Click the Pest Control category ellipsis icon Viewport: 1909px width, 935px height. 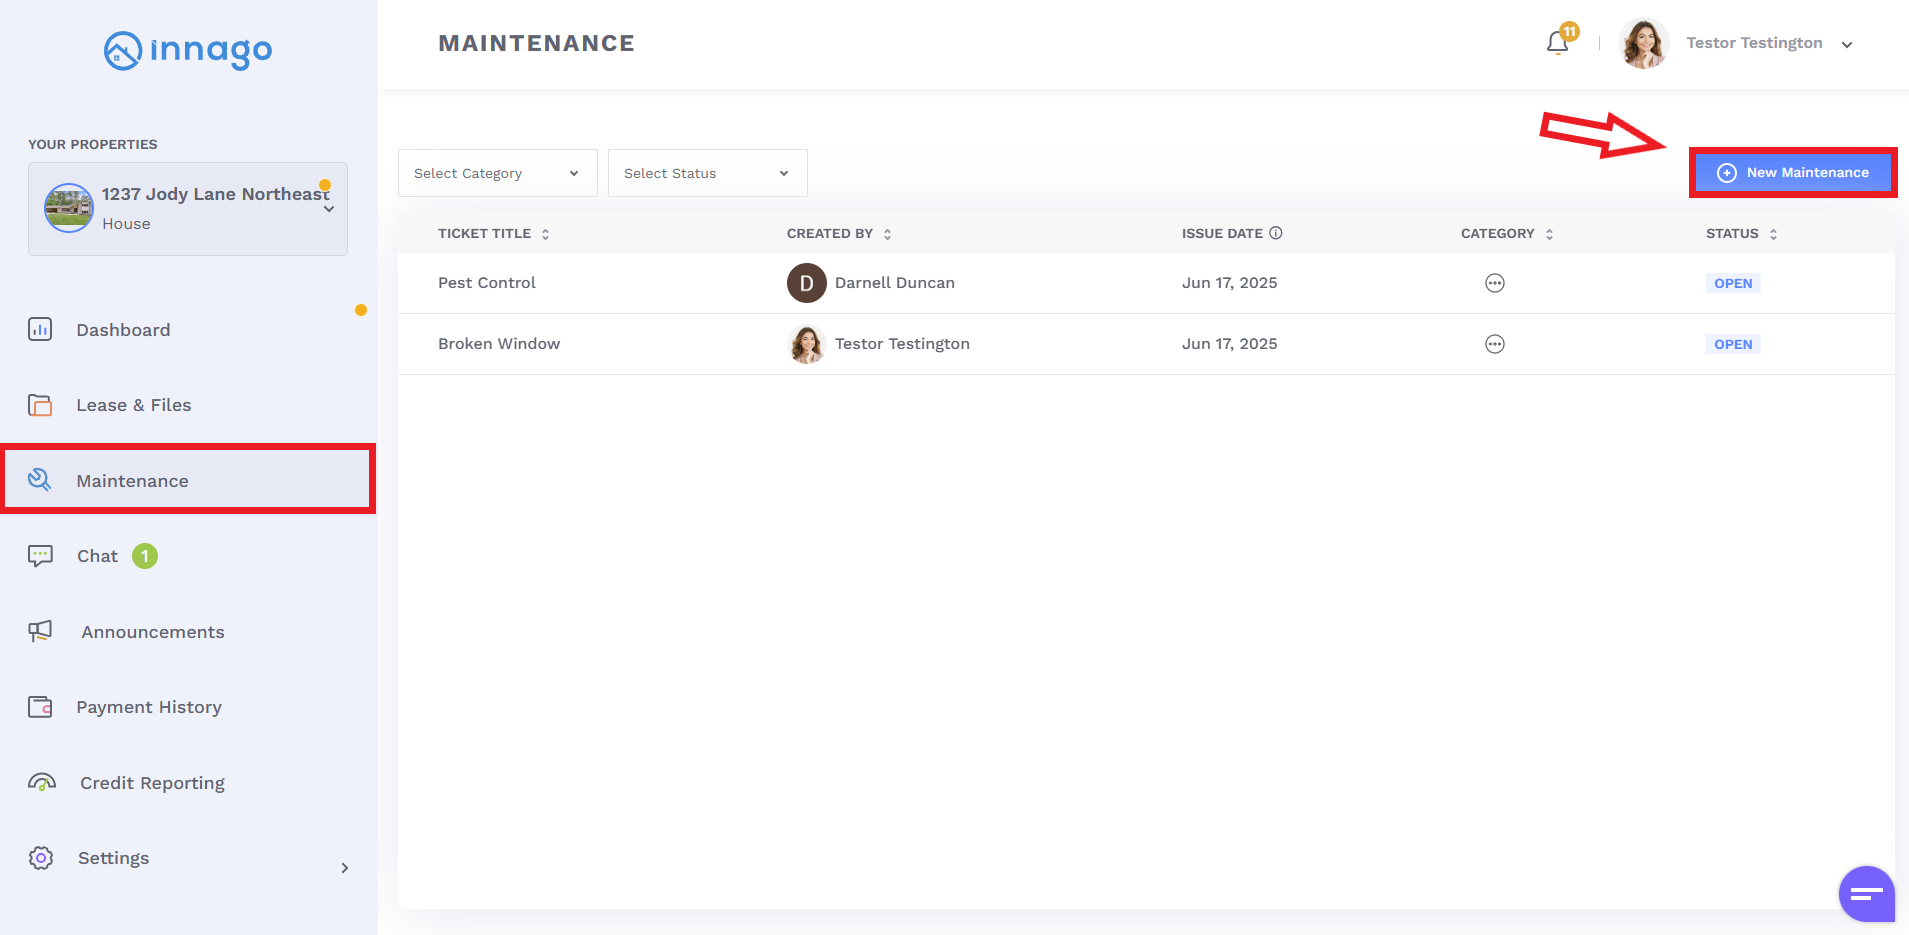point(1494,283)
